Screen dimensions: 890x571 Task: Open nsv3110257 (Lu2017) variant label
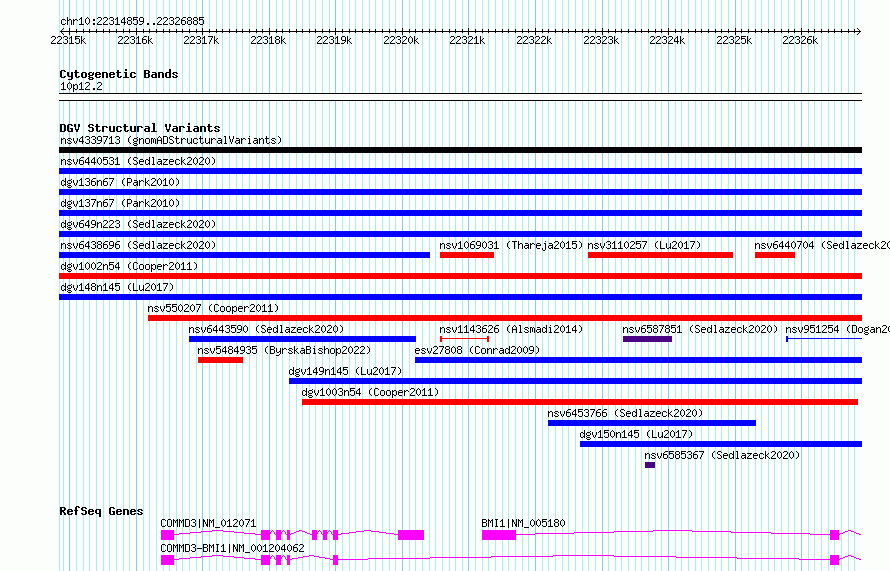coord(644,245)
